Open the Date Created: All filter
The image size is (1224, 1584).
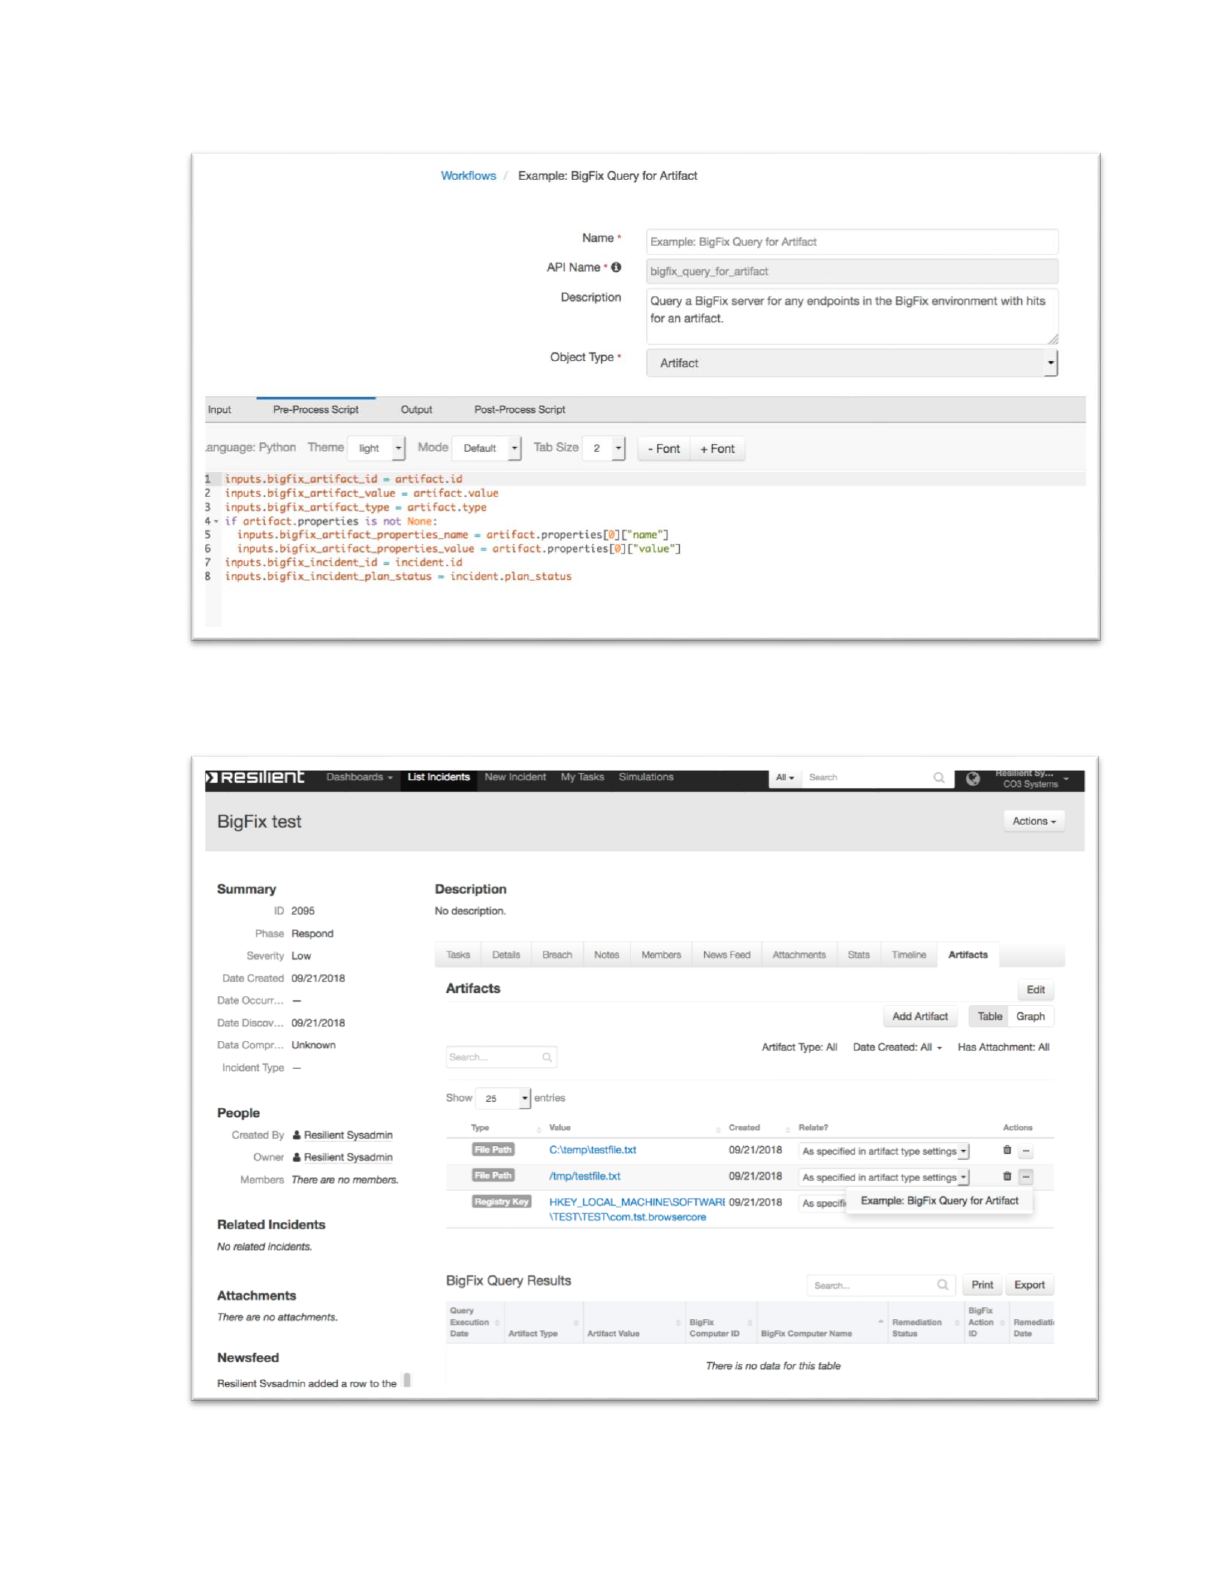[897, 1047]
